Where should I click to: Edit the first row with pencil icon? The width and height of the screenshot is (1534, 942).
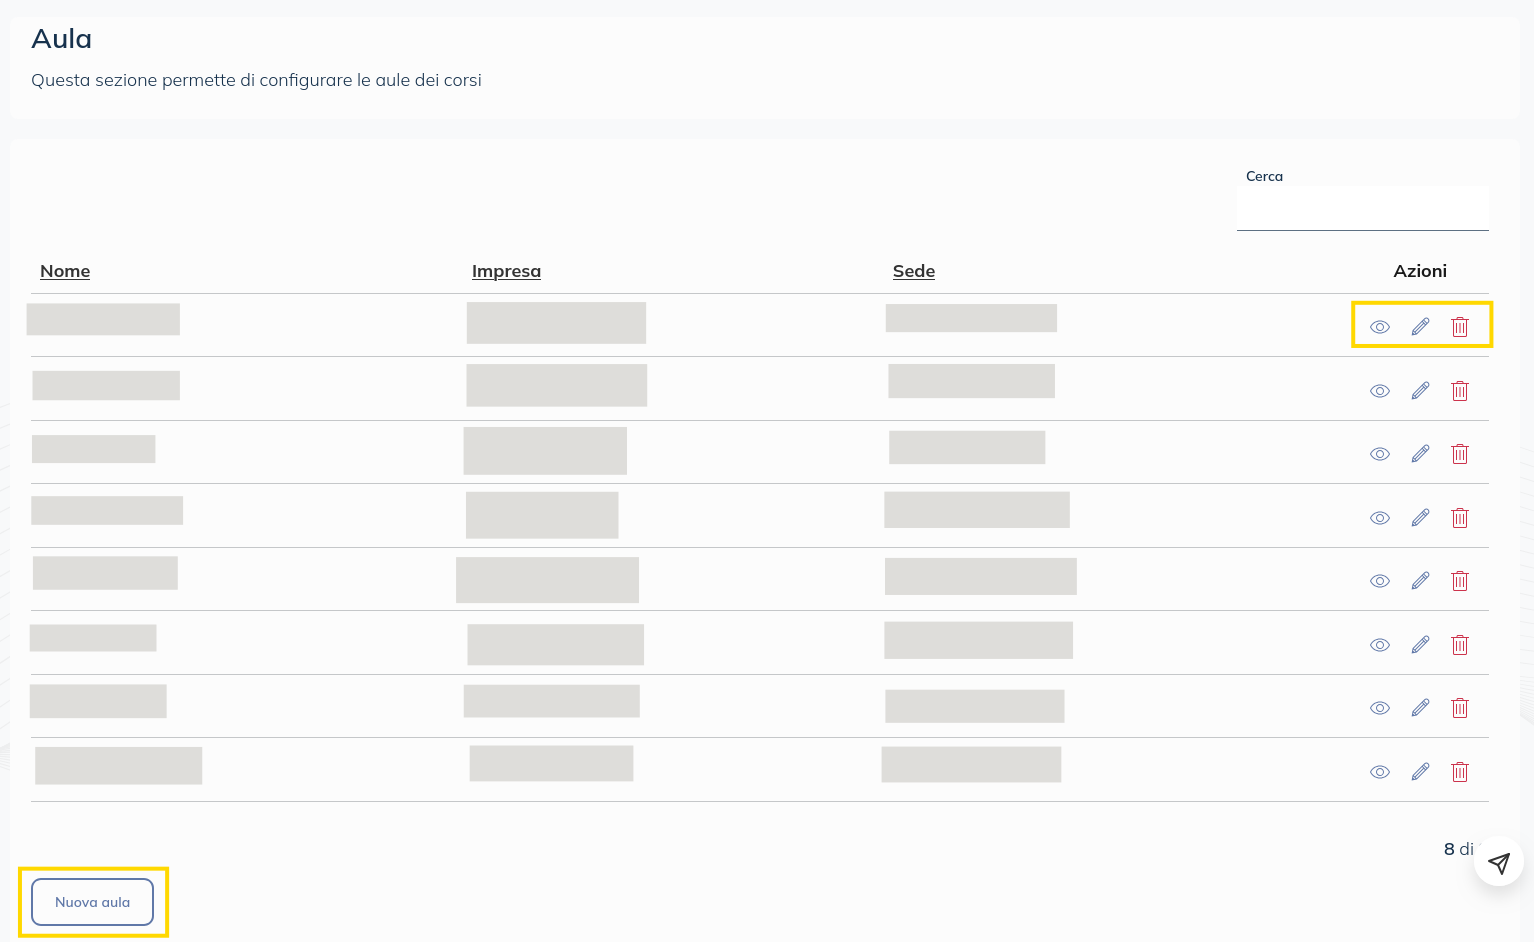point(1420,327)
